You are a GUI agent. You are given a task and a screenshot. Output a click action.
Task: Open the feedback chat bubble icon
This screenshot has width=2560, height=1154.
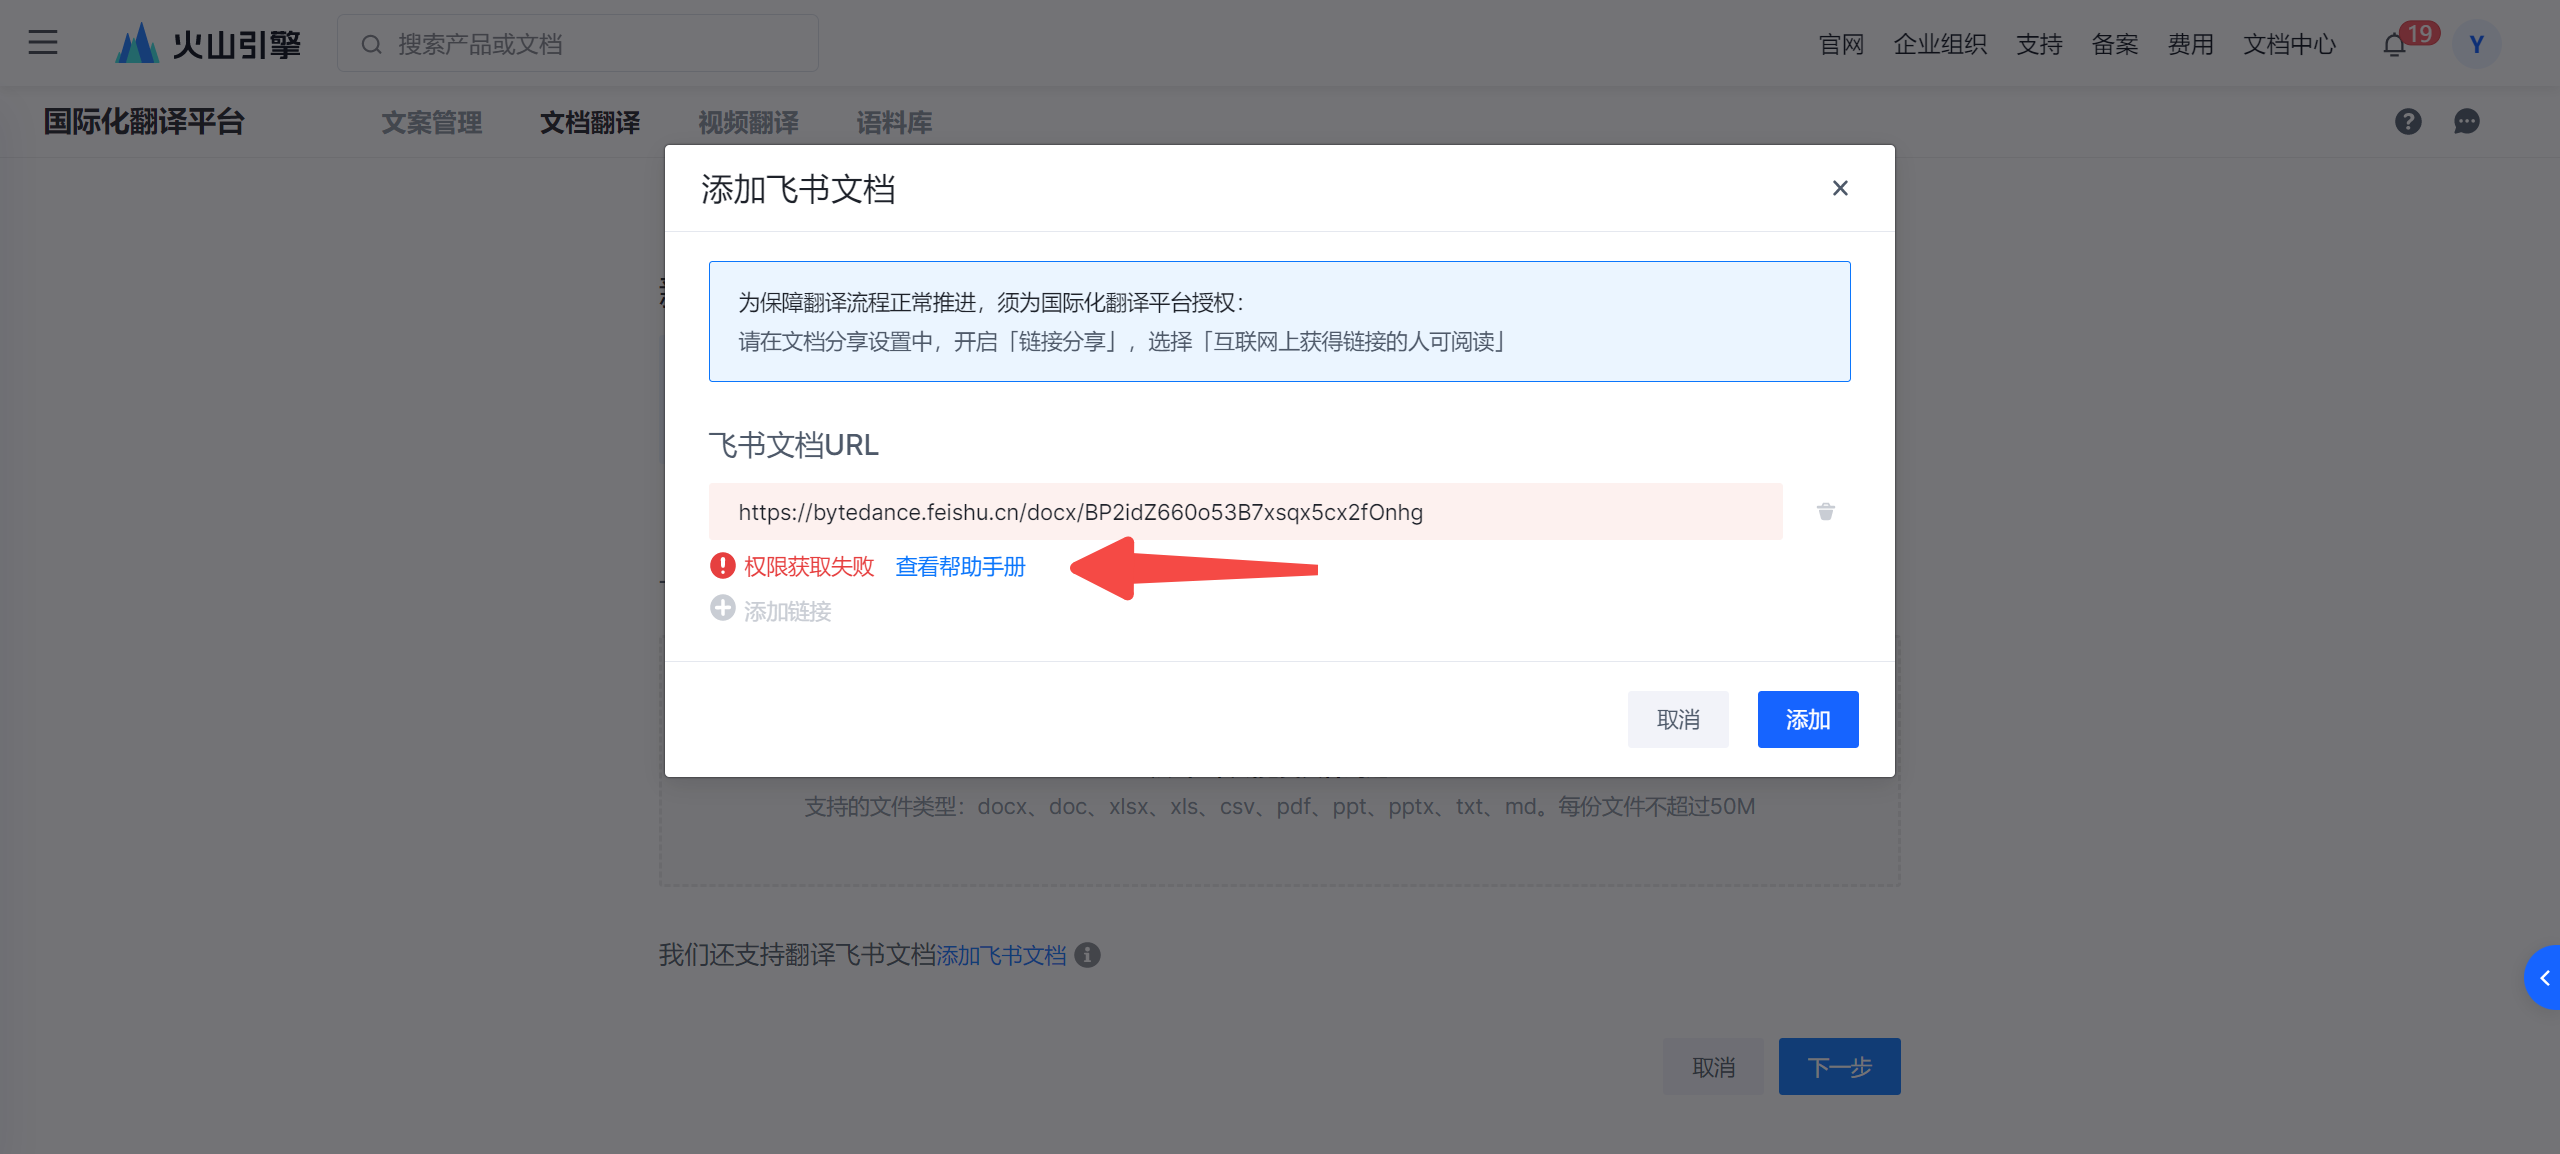click(x=2467, y=122)
